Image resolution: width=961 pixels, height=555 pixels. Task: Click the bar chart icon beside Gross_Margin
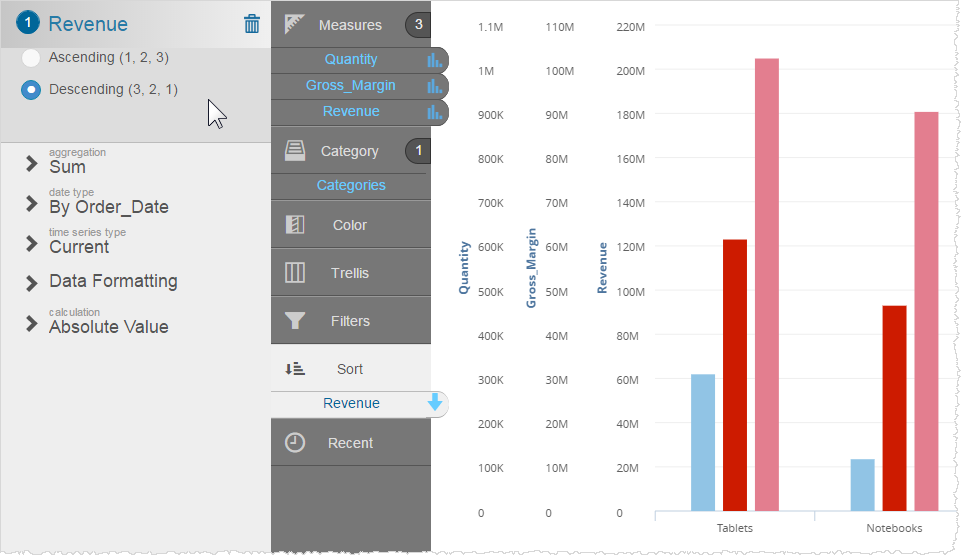click(434, 86)
